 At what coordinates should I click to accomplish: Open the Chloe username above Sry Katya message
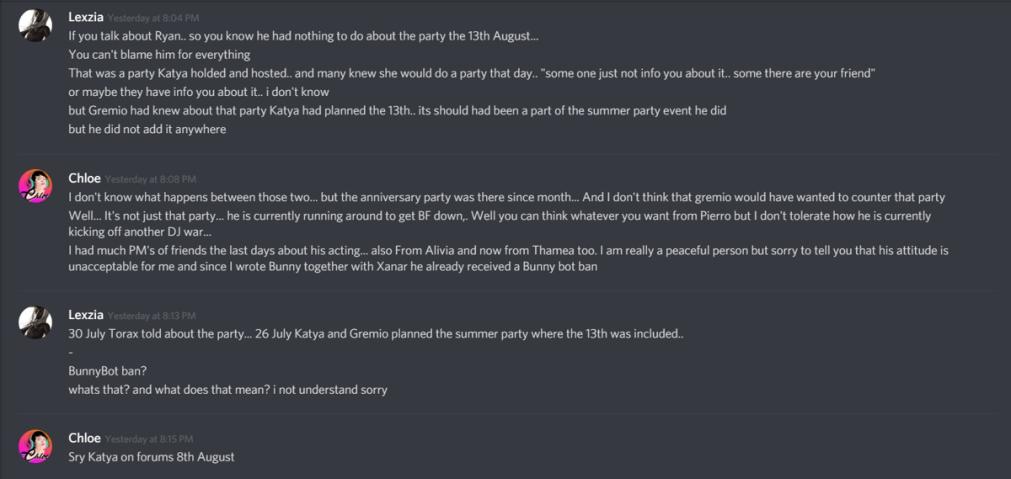coord(84,438)
